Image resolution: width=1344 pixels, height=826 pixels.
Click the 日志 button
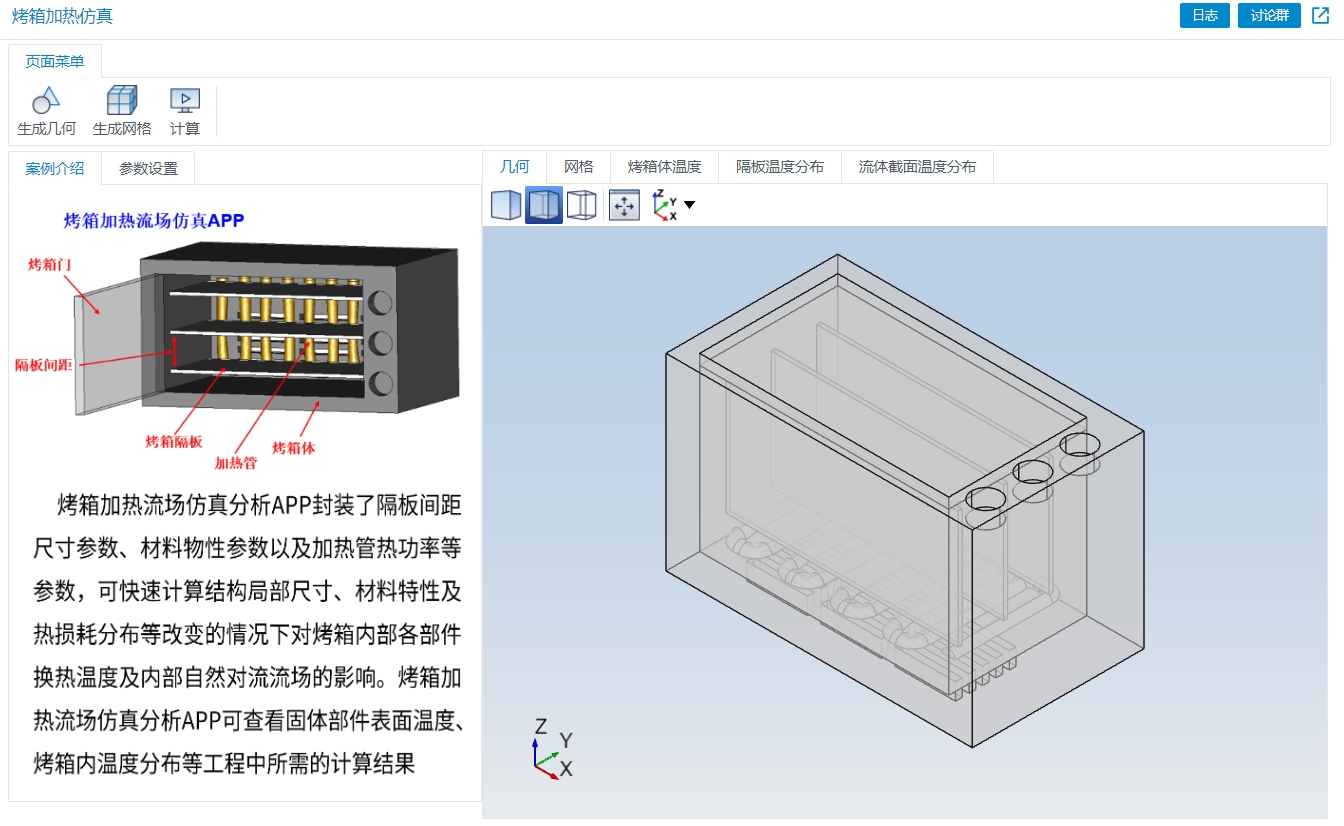1204,15
